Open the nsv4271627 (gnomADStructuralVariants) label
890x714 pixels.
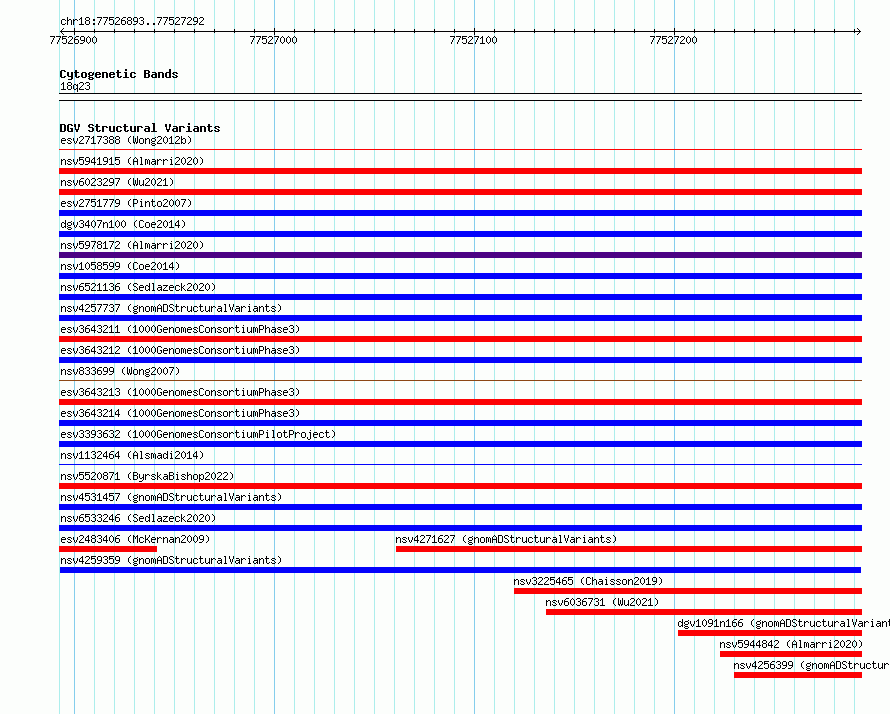click(506, 539)
